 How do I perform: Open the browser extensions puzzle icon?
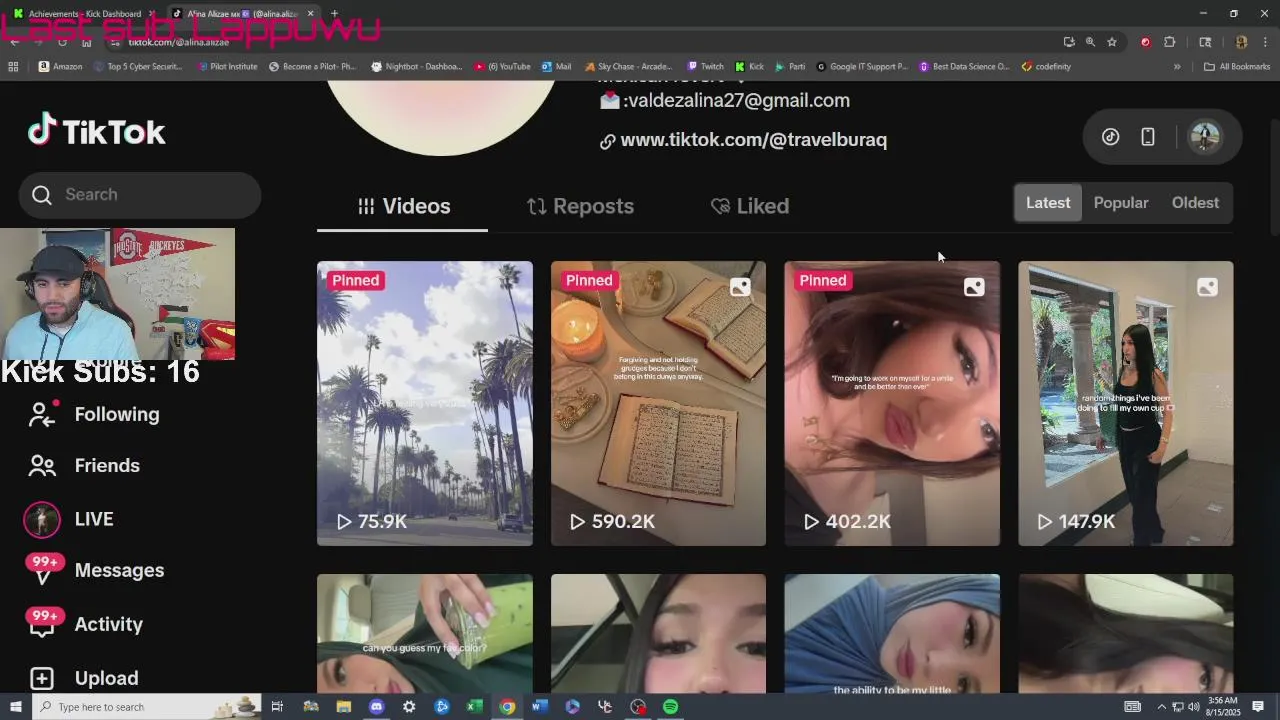click(x=1170, y=42)
